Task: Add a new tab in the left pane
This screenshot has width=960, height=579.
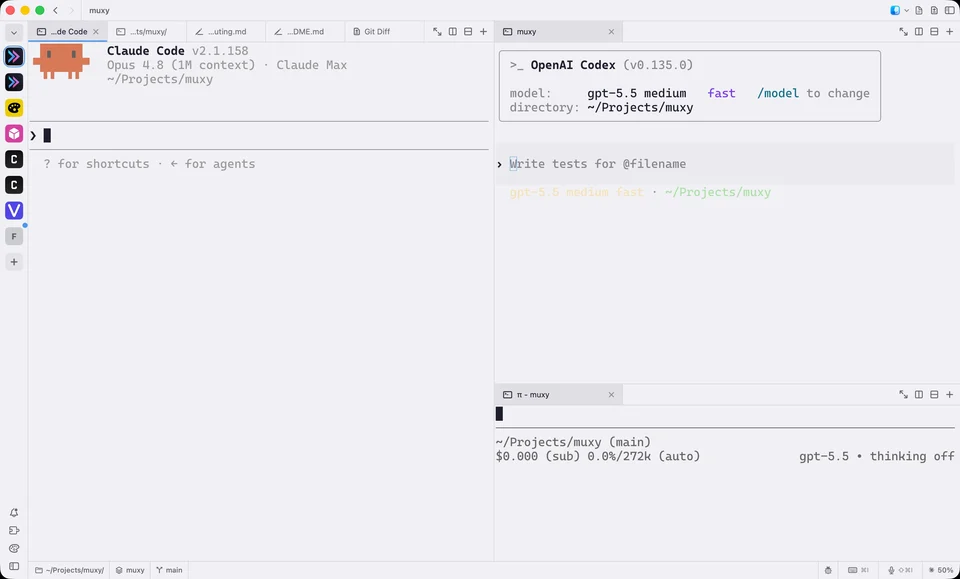Action: 484,32
